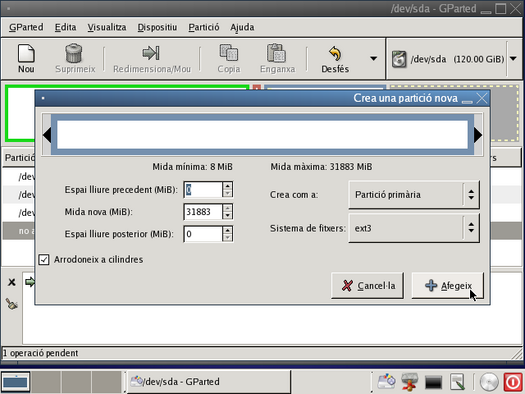
Task: Open the Crea com a dropdown
Action: 414,195
